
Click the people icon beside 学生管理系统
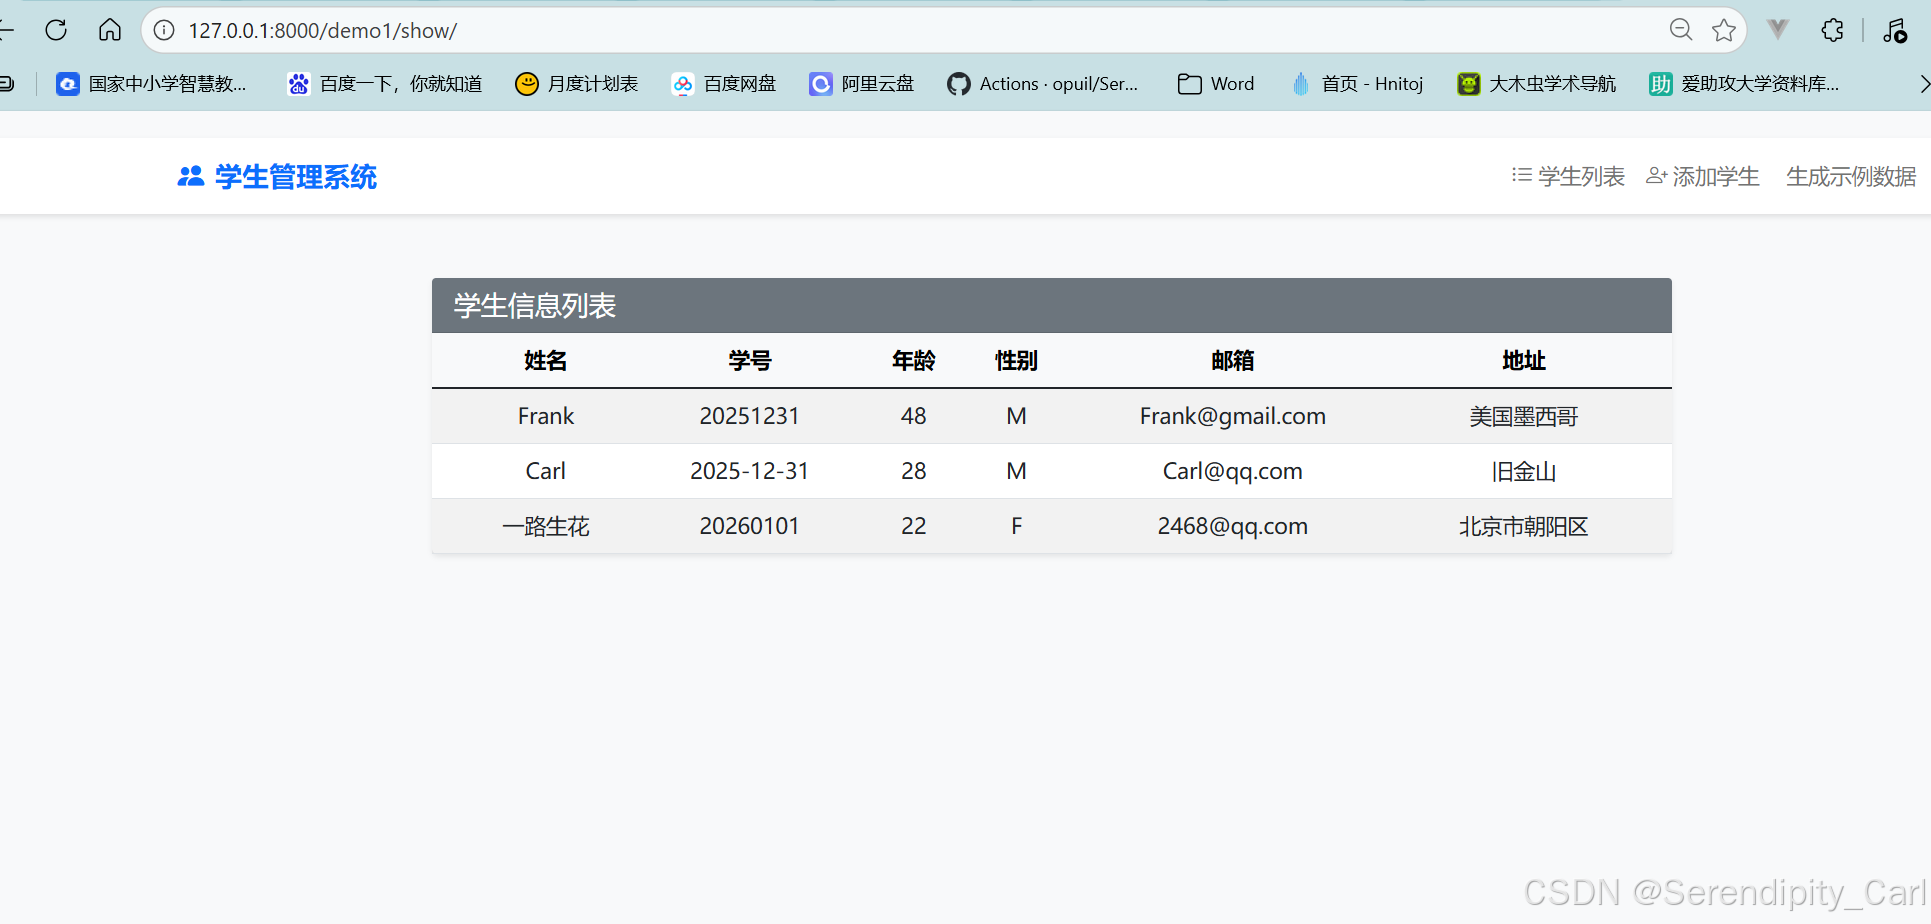tap(190, 177)
